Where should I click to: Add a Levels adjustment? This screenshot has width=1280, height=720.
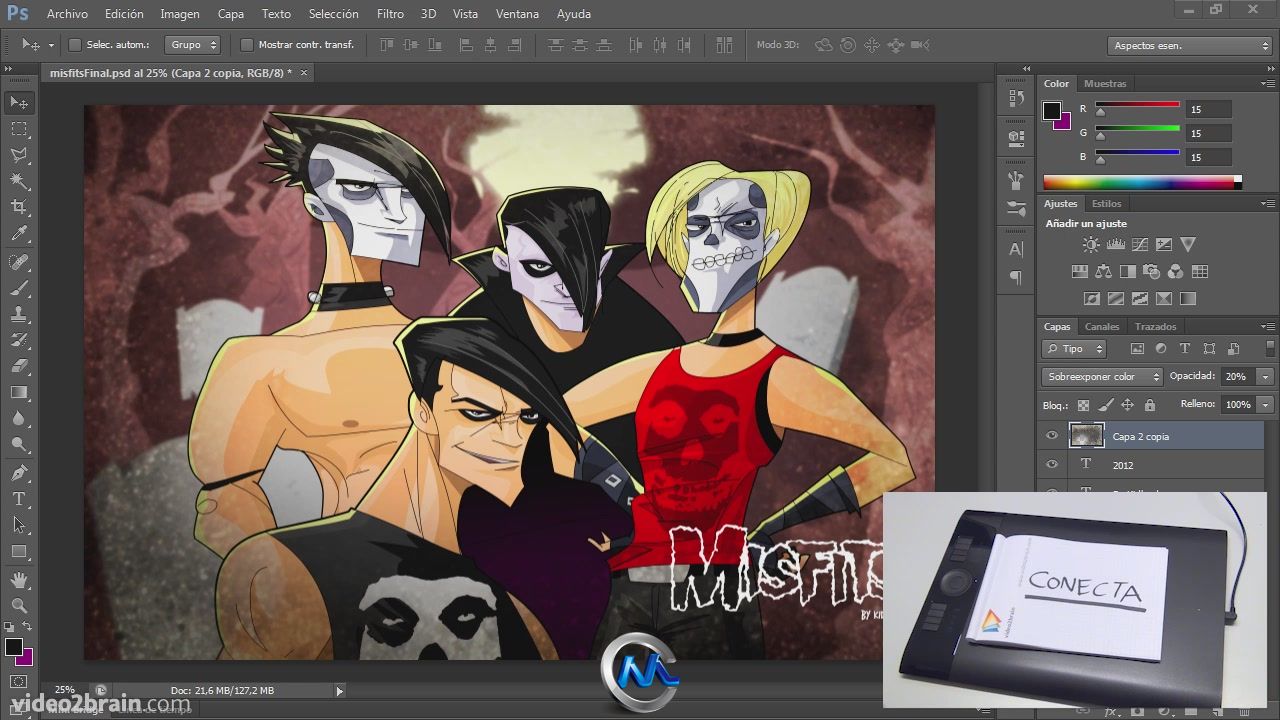point(1116,244)
